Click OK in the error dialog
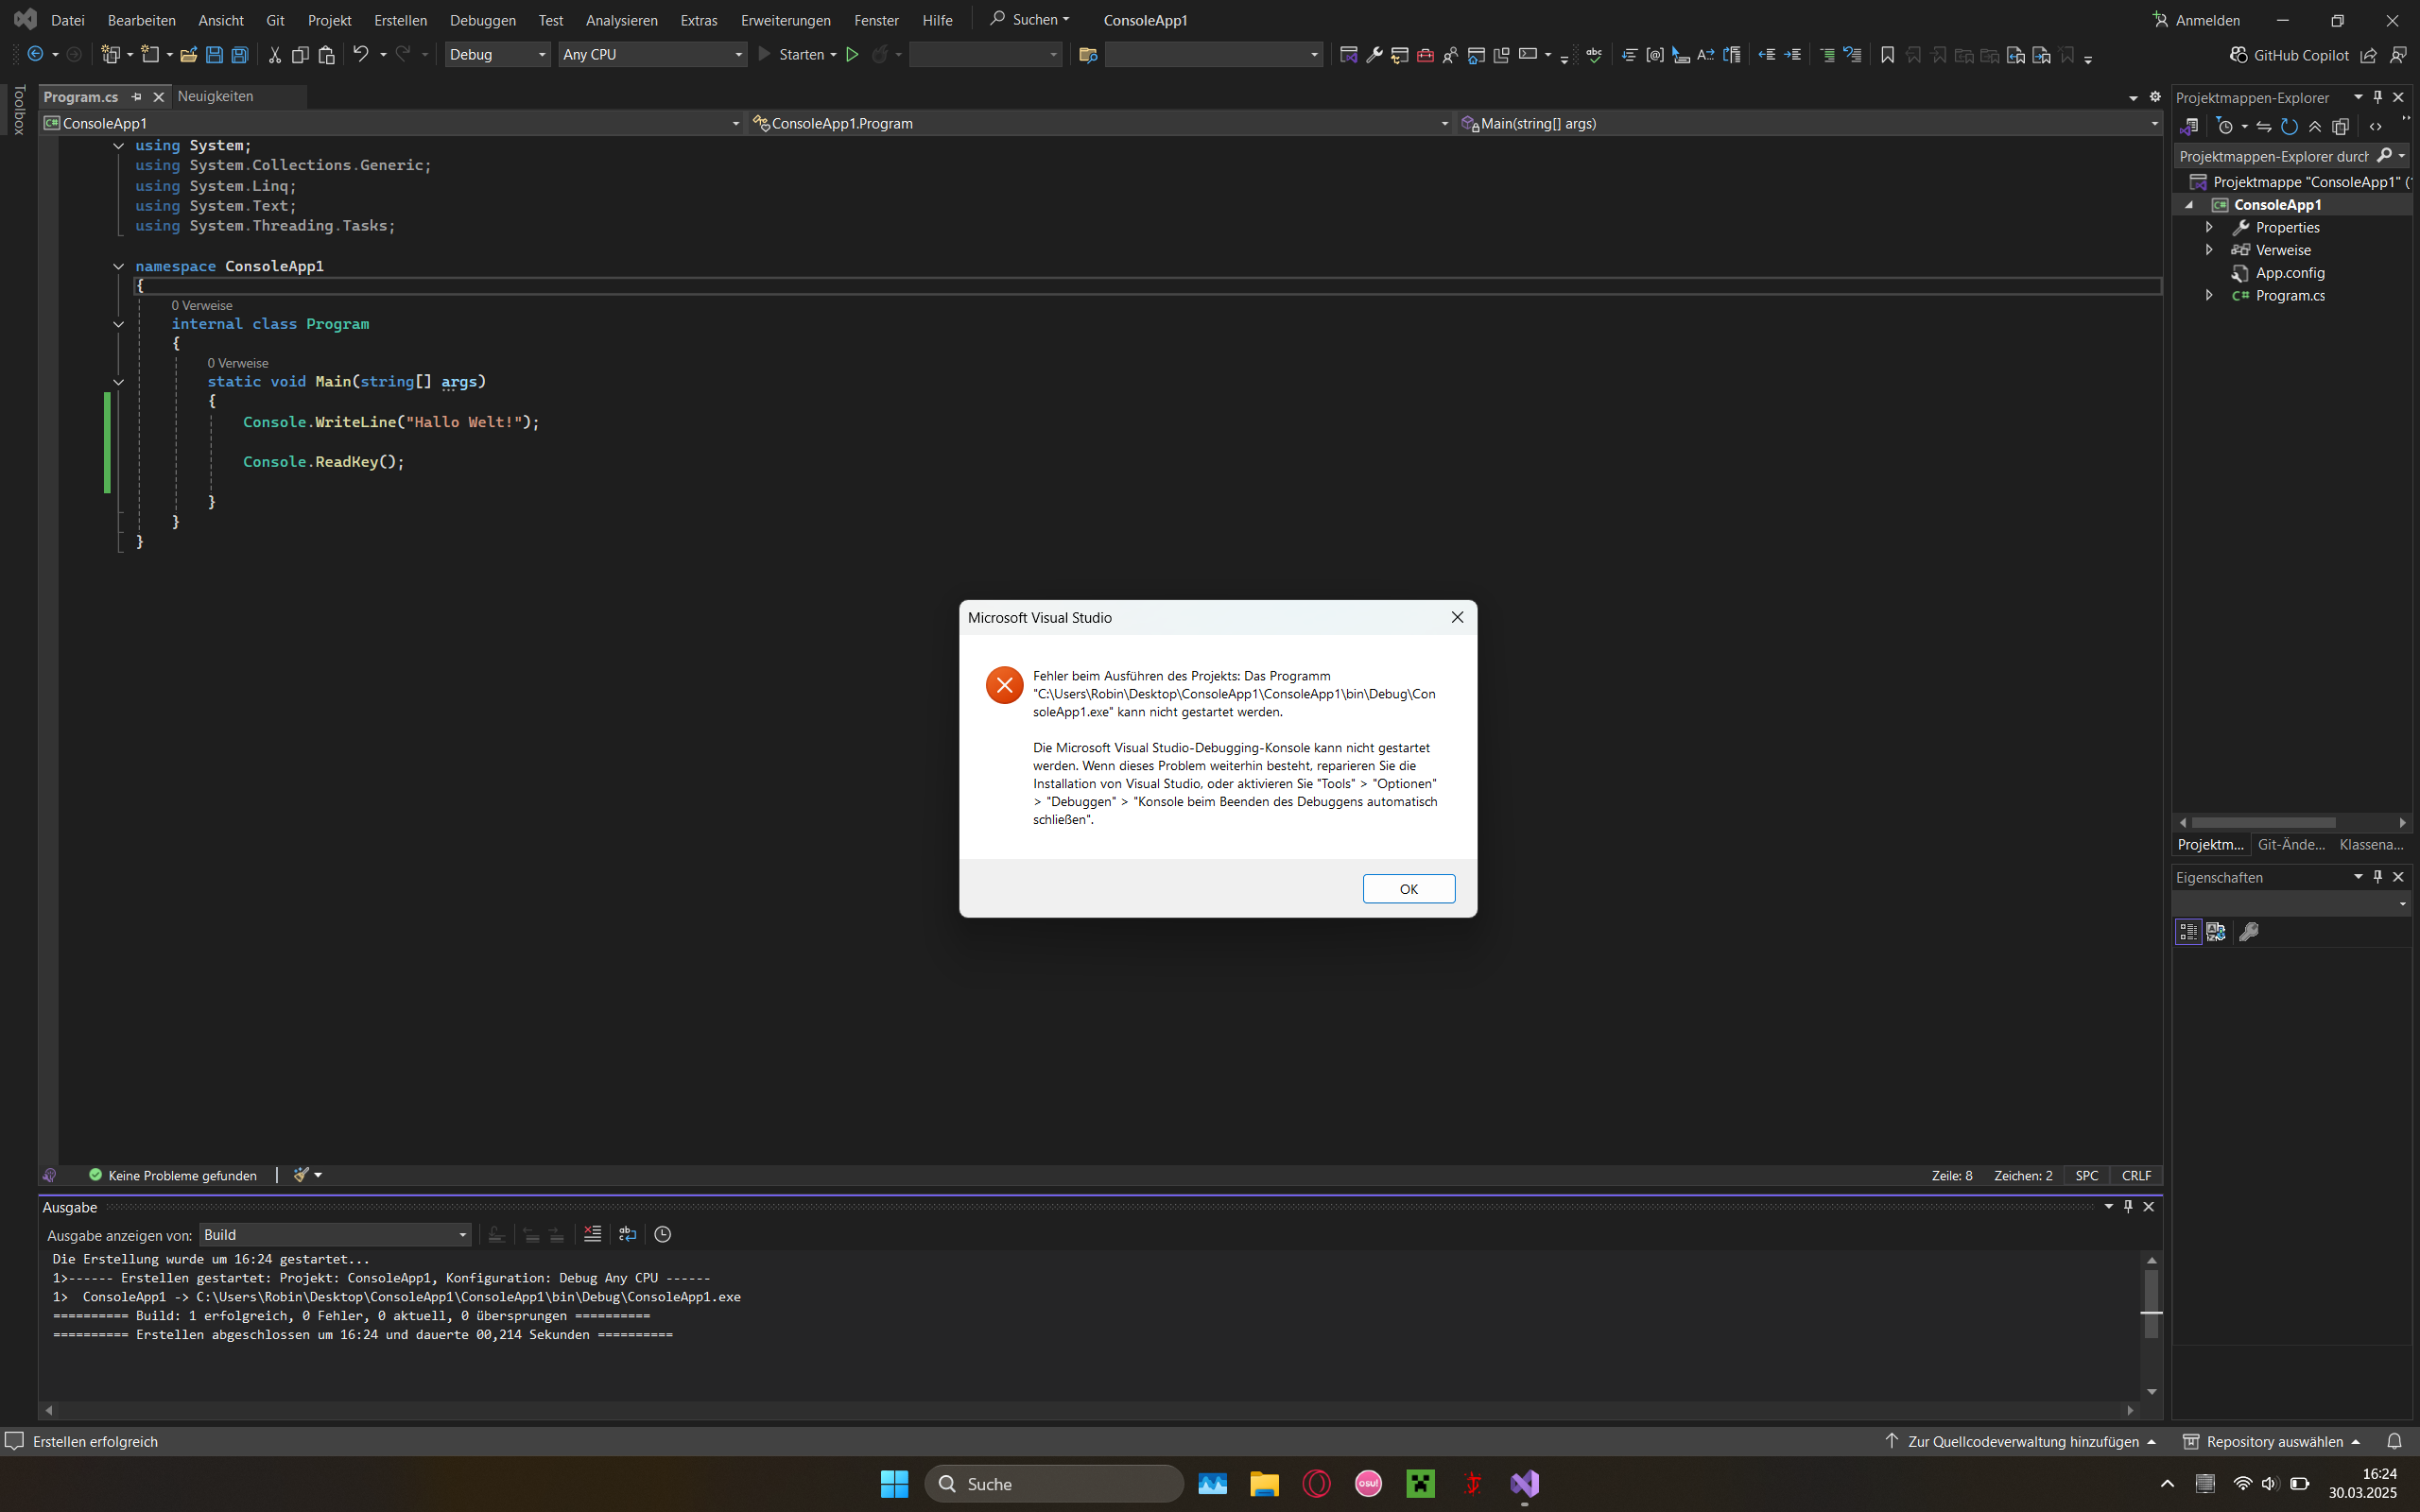2420x1512 pixels. 1408,889
